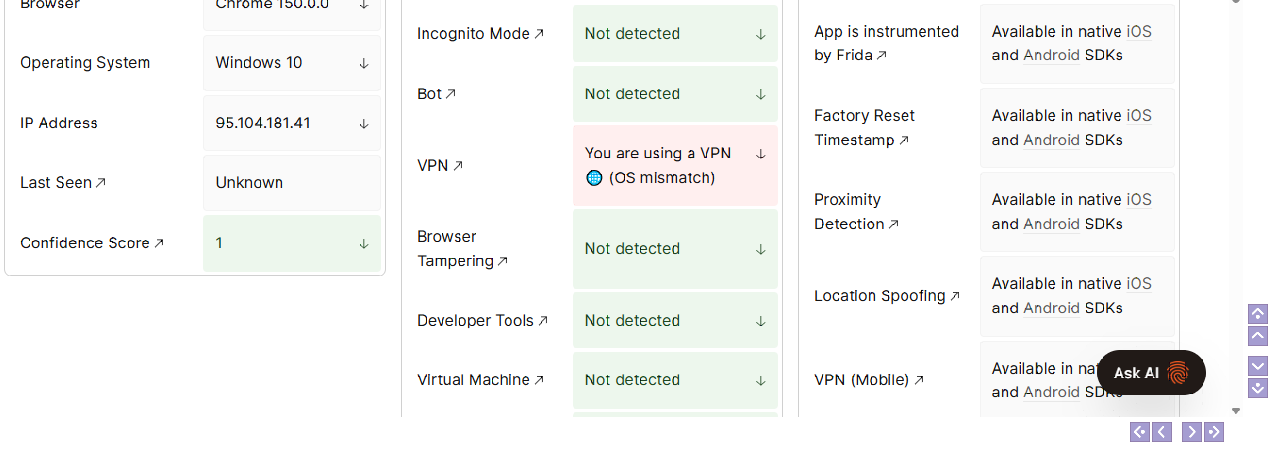Click the iOS link in Factory Reset row
Screen dimensions: 1273x451
[1139, 116]
